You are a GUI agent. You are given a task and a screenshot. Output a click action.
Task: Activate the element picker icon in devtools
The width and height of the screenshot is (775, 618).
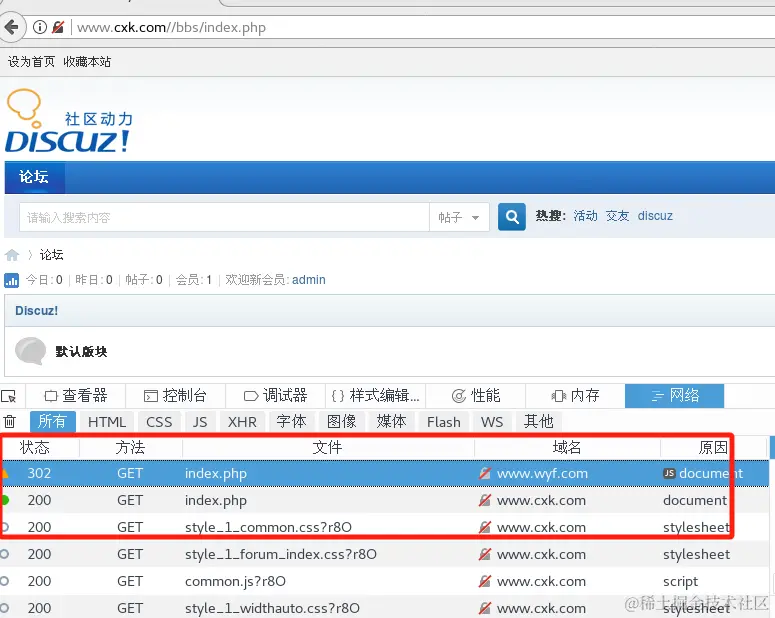click(x=9, y=396)
